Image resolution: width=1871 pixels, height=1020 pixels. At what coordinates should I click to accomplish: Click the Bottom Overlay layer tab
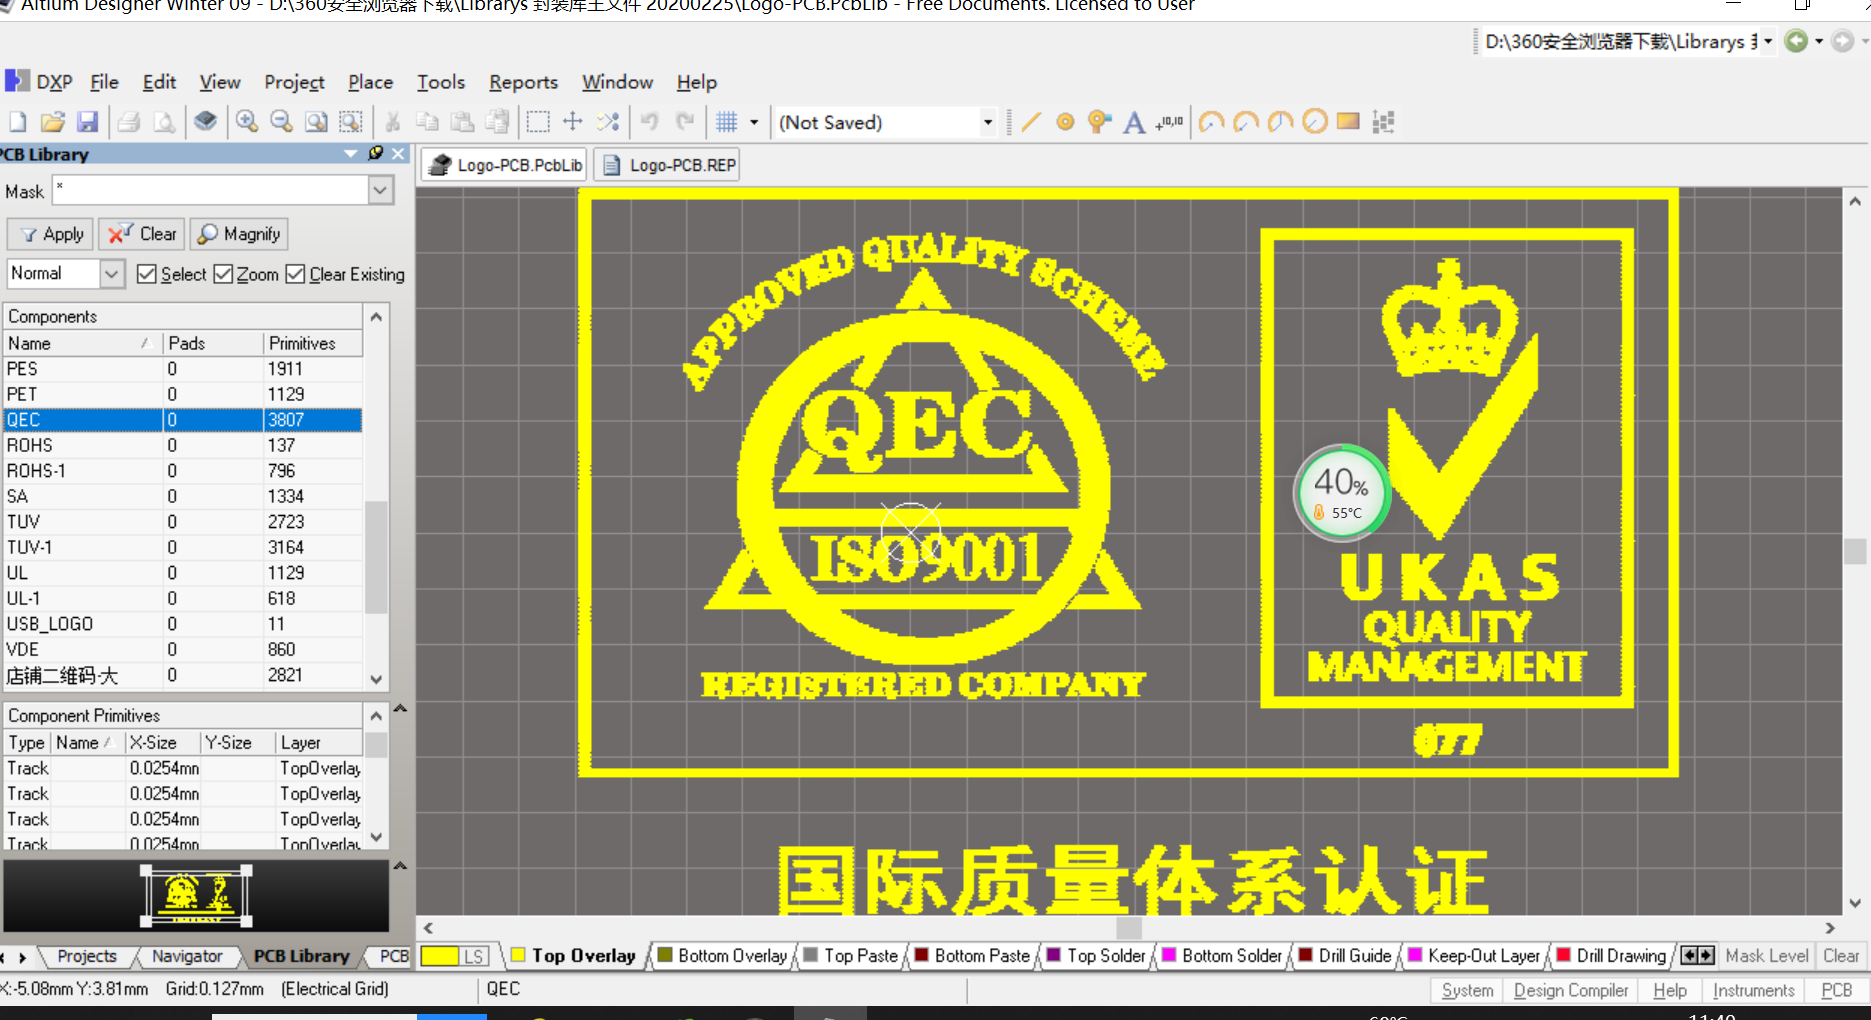tap(722, 956)
